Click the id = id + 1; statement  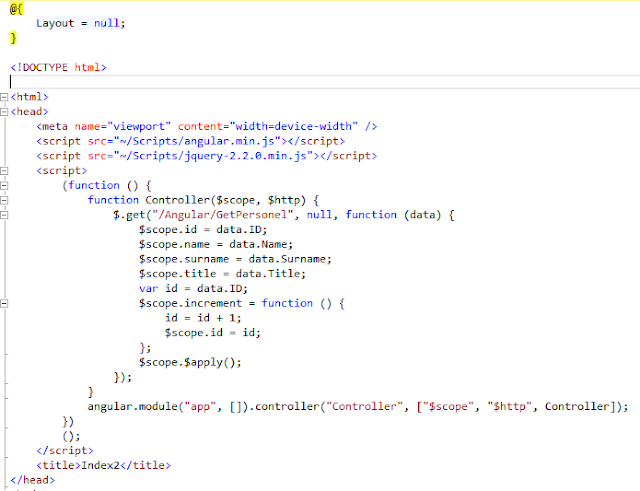tap(203, 318)
